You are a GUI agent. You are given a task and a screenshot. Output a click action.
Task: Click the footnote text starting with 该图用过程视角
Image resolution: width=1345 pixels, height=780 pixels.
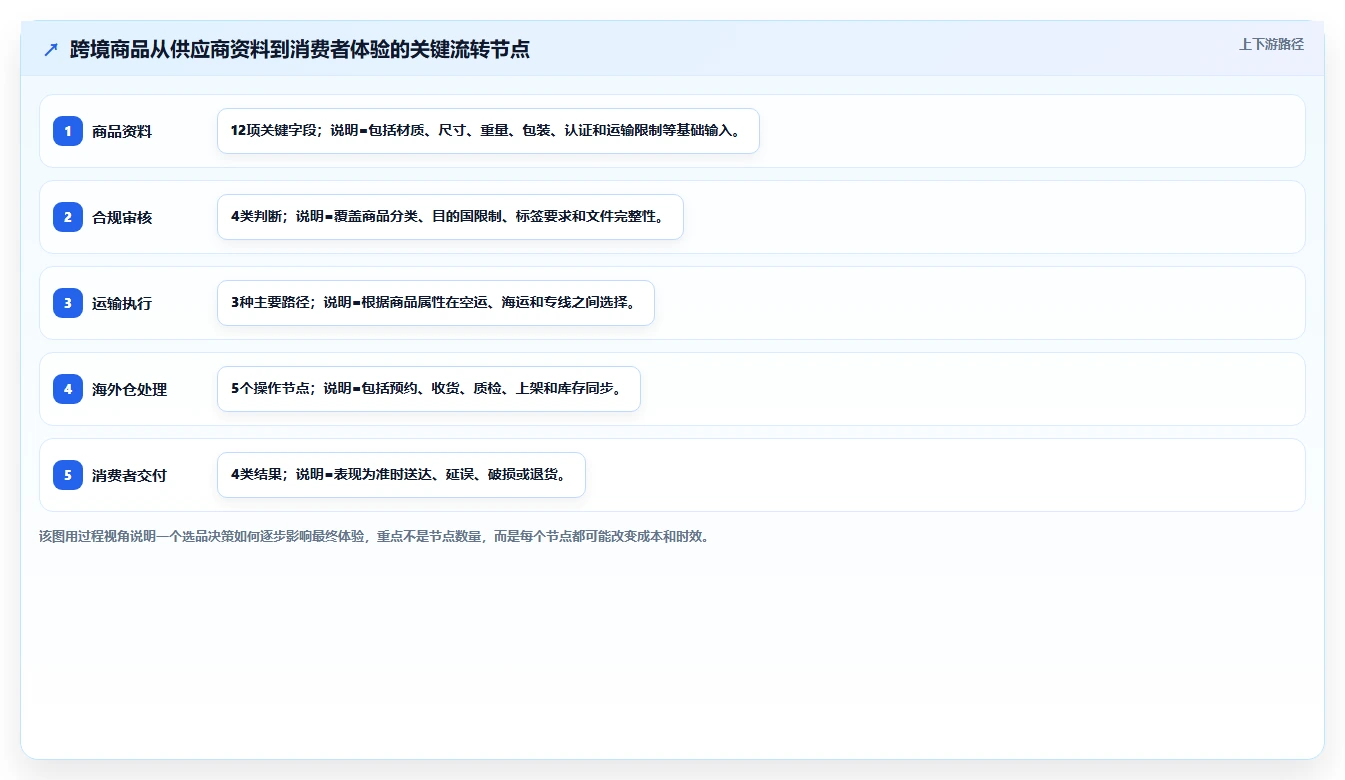click(375, 536)
